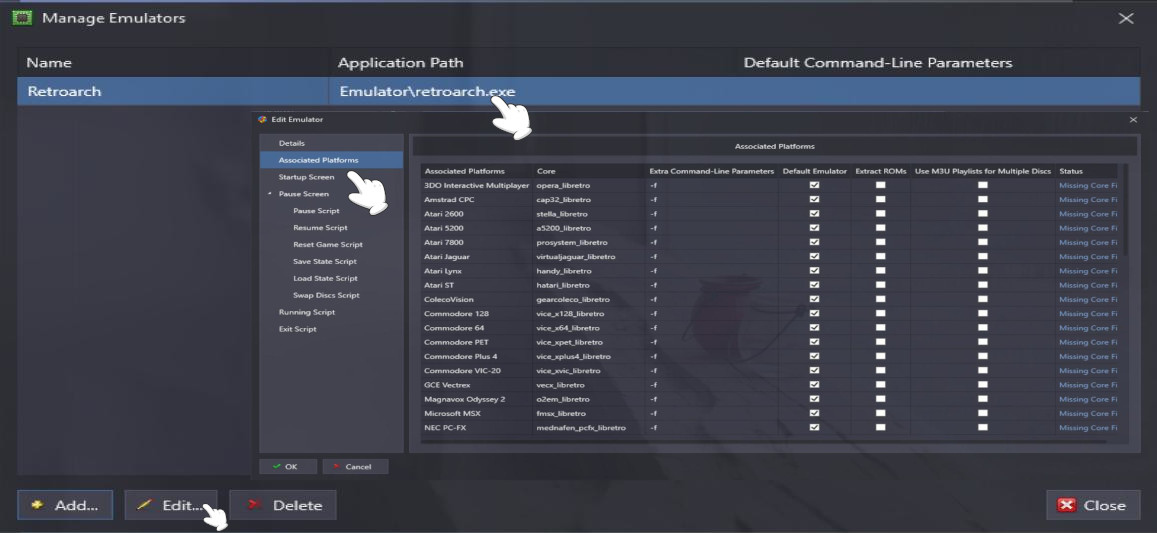Viewport: 1157px width, 533px height.
Task: Uncheck Default Emulator for Atari 2600
Action: coord(814,214)
